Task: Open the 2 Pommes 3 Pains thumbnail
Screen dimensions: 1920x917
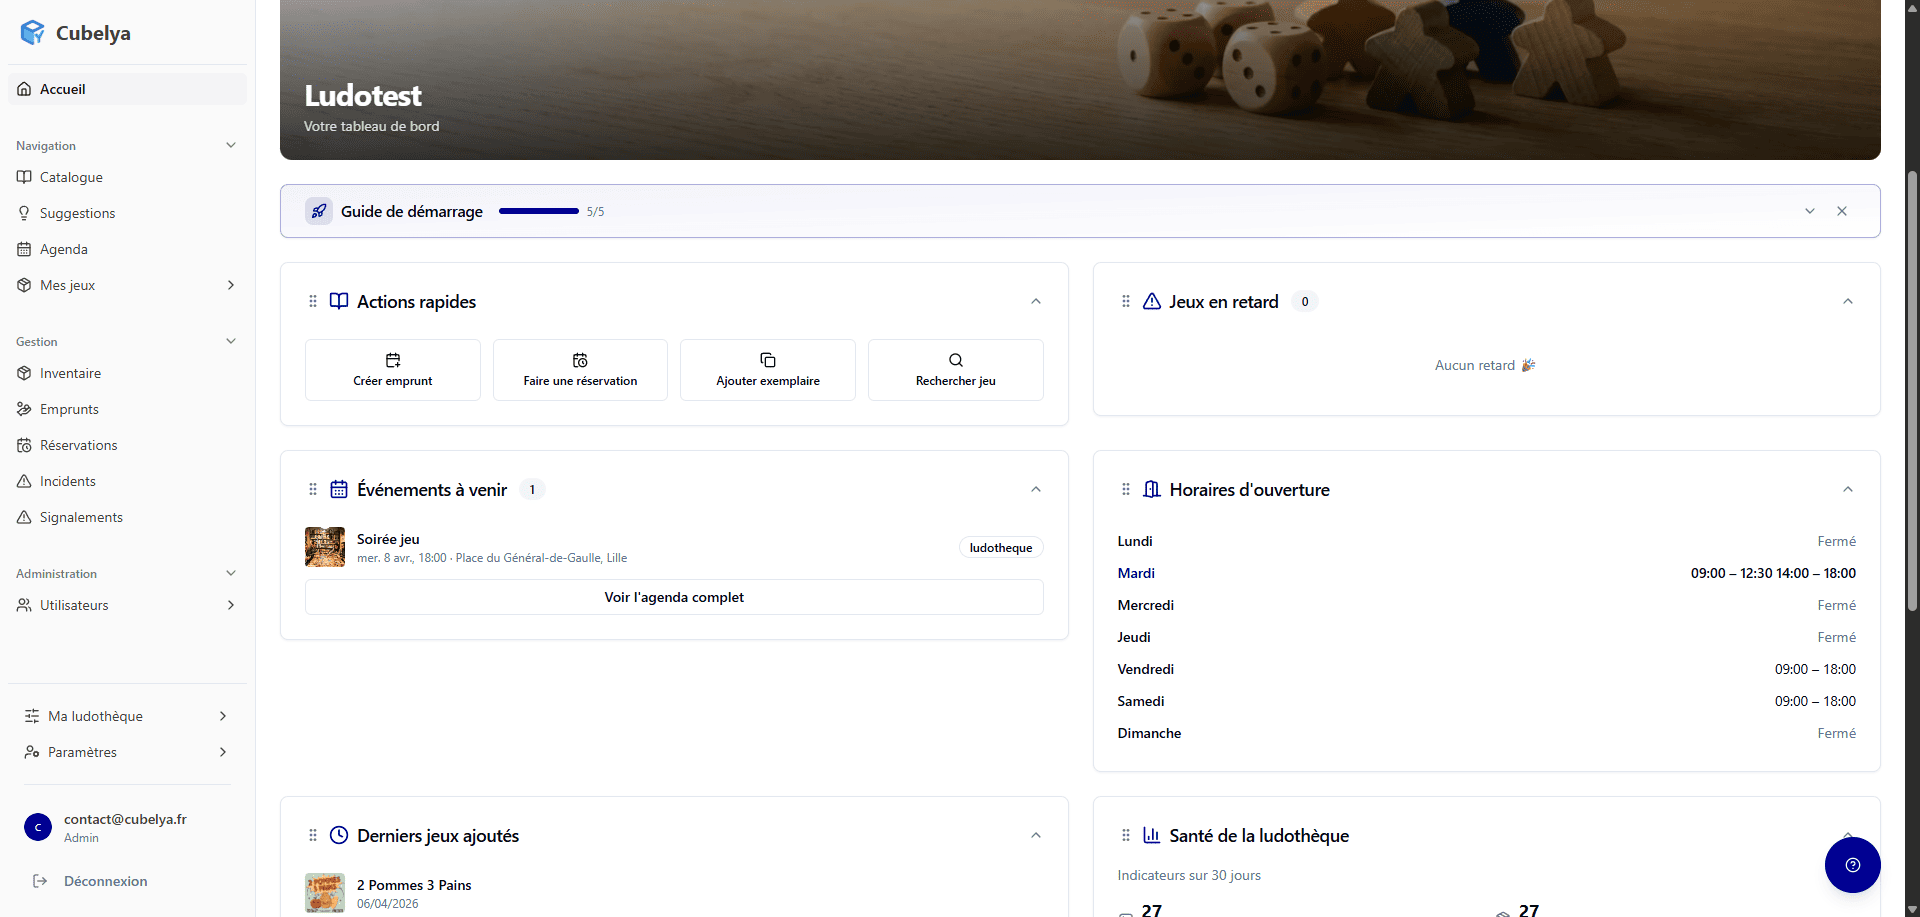Action: pyautogui.click(x=325, y=893)
